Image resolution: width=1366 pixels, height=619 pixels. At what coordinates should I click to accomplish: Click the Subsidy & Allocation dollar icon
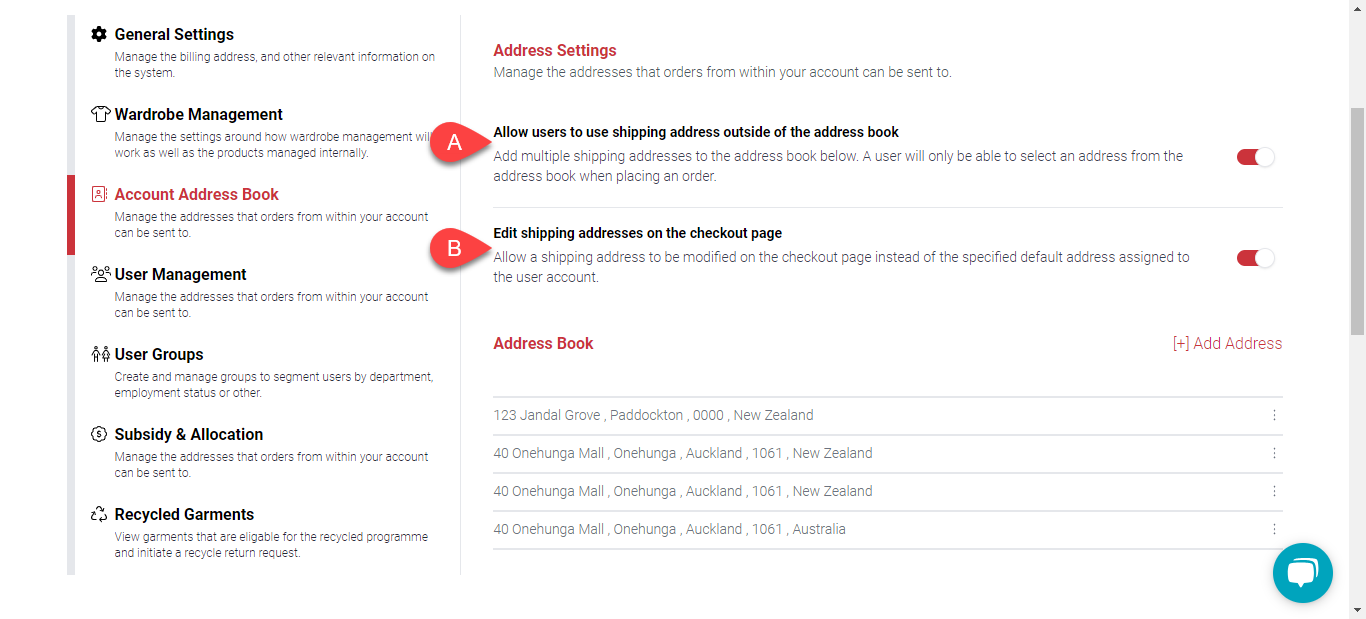(x=99, y=434)
